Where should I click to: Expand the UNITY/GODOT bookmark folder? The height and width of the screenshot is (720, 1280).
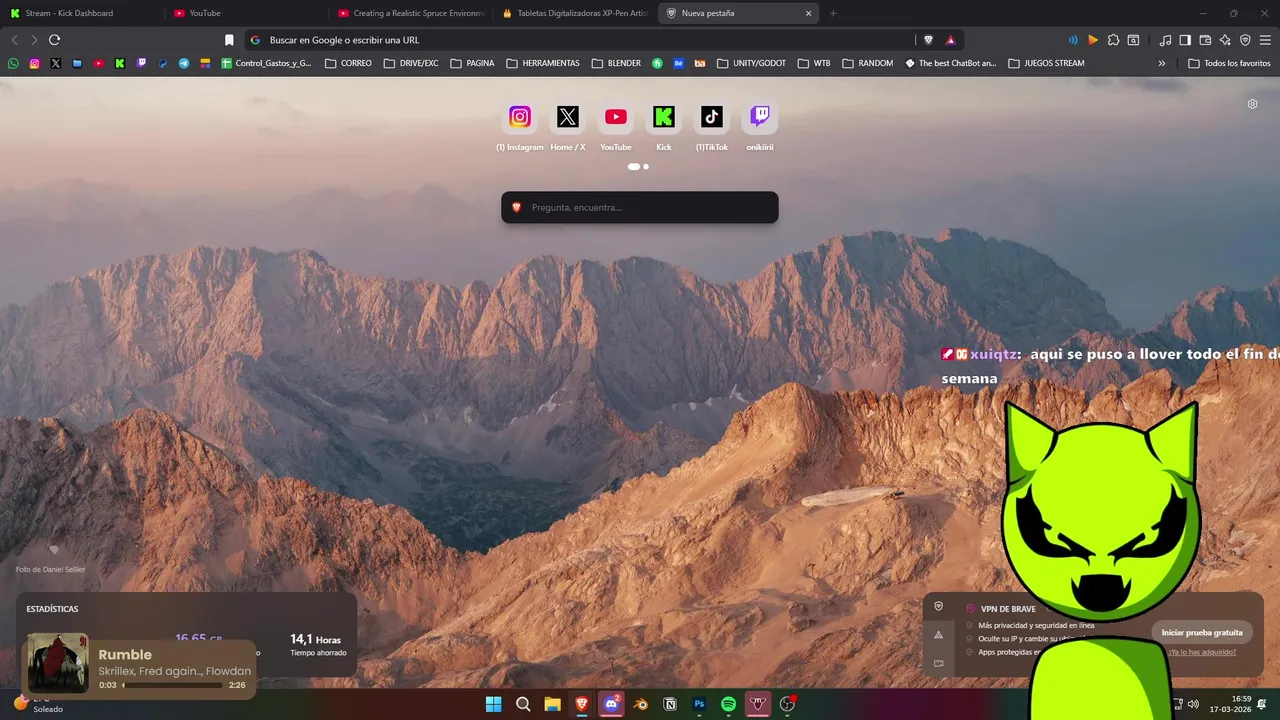(752, 63)
